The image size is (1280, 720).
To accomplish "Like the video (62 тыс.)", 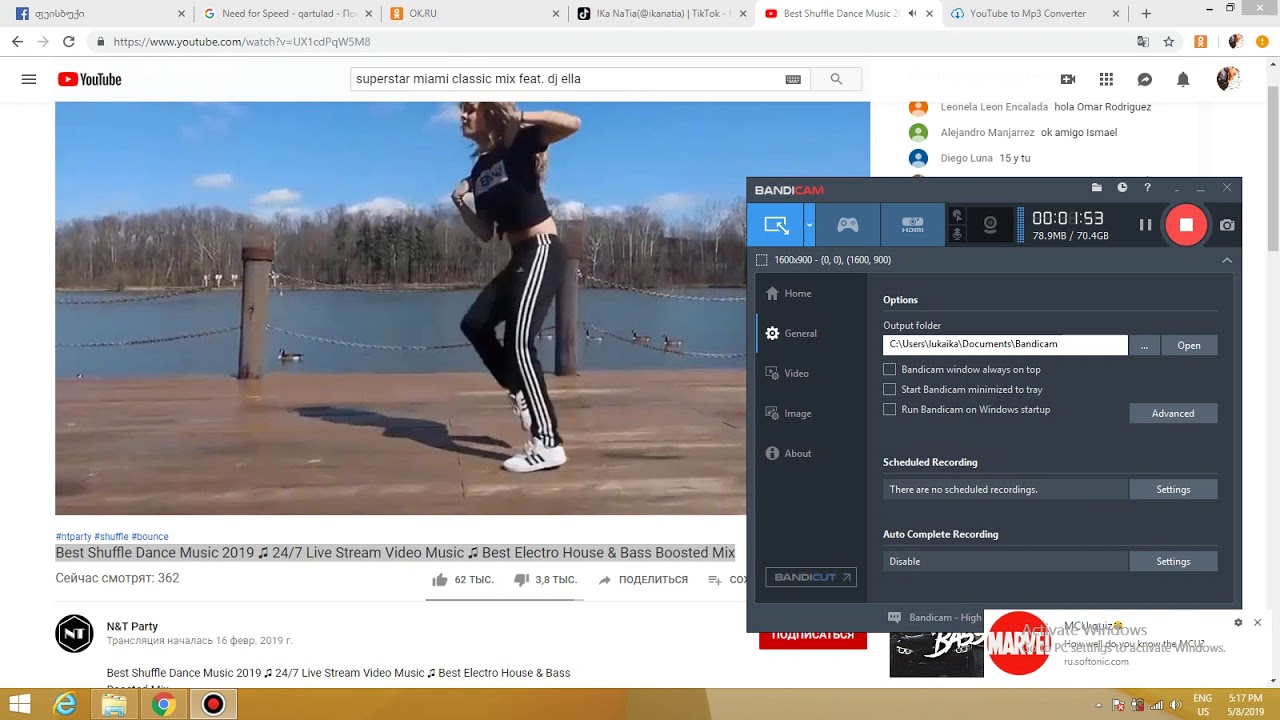I will pyautogui.click(x=462, y=580).
